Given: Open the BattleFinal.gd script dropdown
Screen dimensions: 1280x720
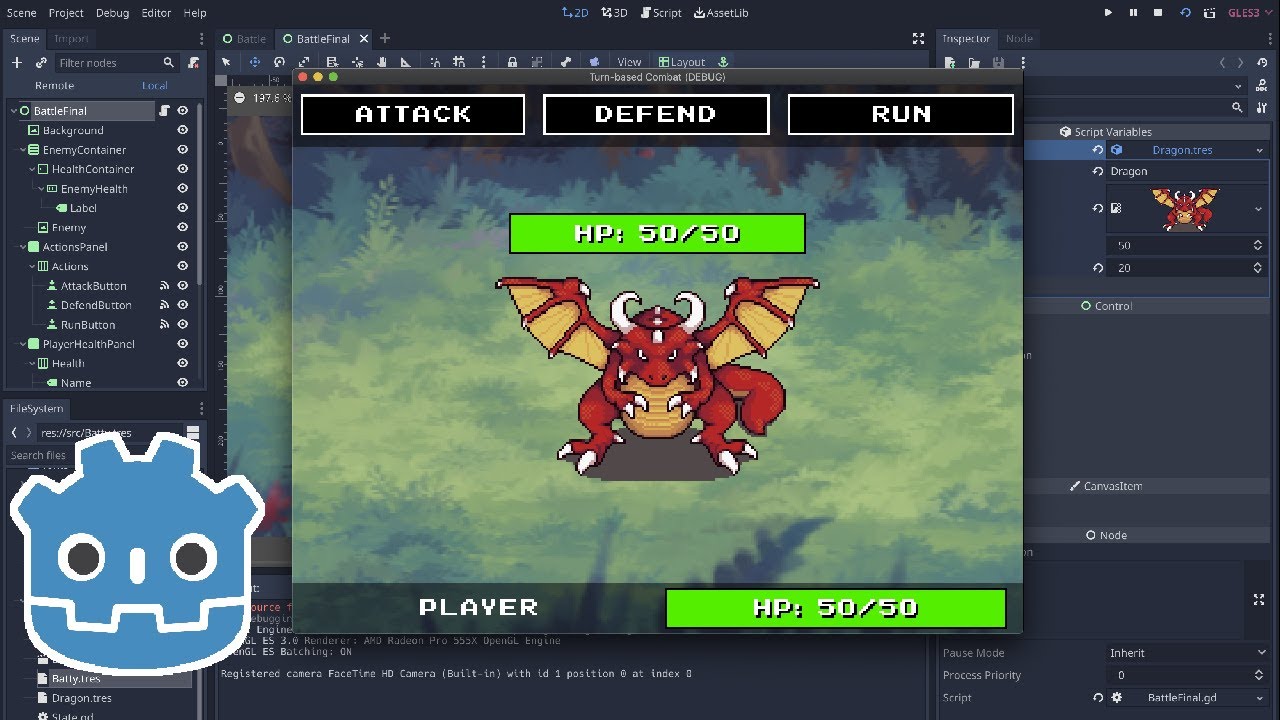Looking at the screenshot, I should click(1259, 698).
